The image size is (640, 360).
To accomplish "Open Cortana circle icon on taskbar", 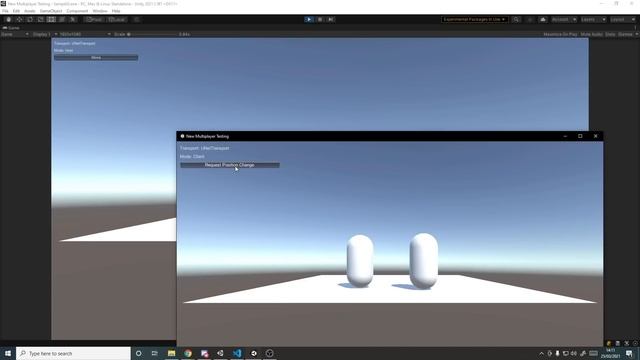I will click(x=139, y=353).
